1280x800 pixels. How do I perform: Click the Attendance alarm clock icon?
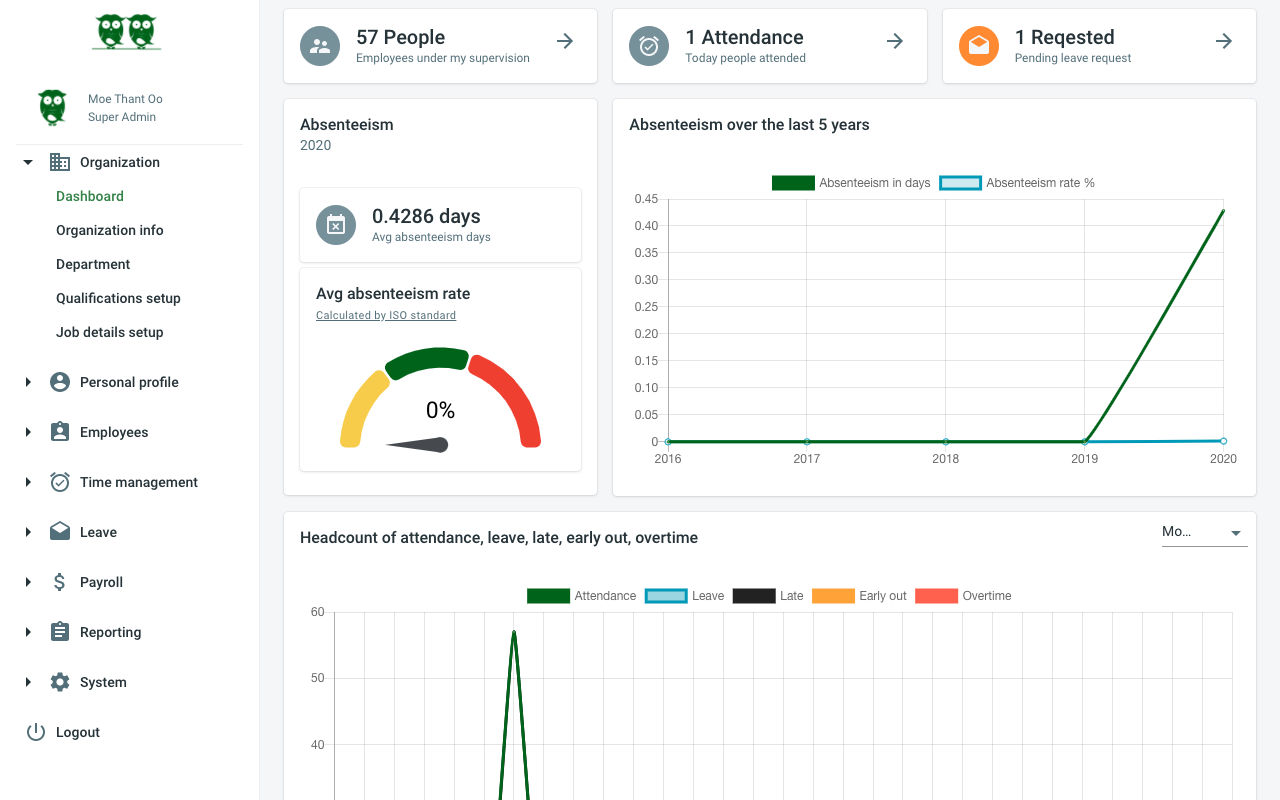(x=649, y=46)
